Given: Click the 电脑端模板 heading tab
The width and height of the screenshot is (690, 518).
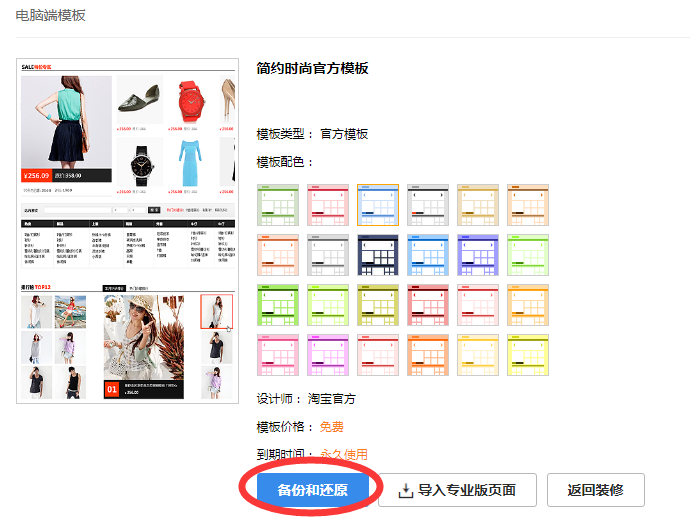Looking at the screenshot, I should point(51,15).
